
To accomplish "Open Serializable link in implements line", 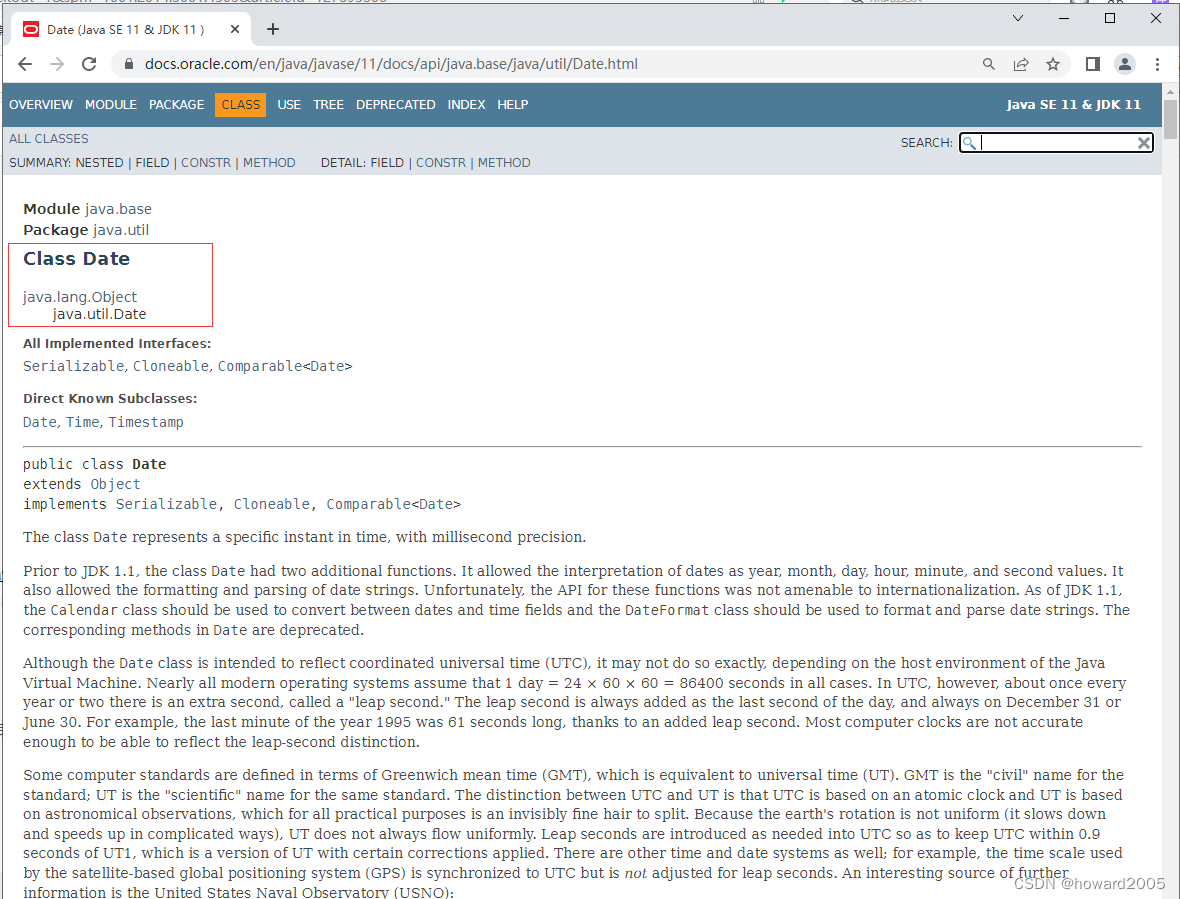I will [x=166, y=504].
